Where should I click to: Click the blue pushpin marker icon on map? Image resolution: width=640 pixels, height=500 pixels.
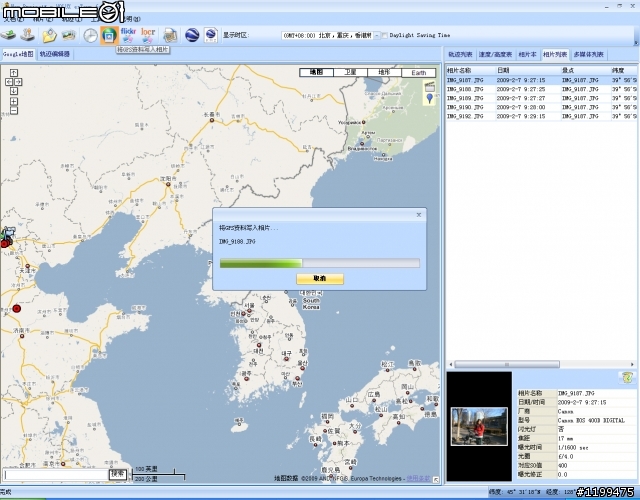coord(429,98)
